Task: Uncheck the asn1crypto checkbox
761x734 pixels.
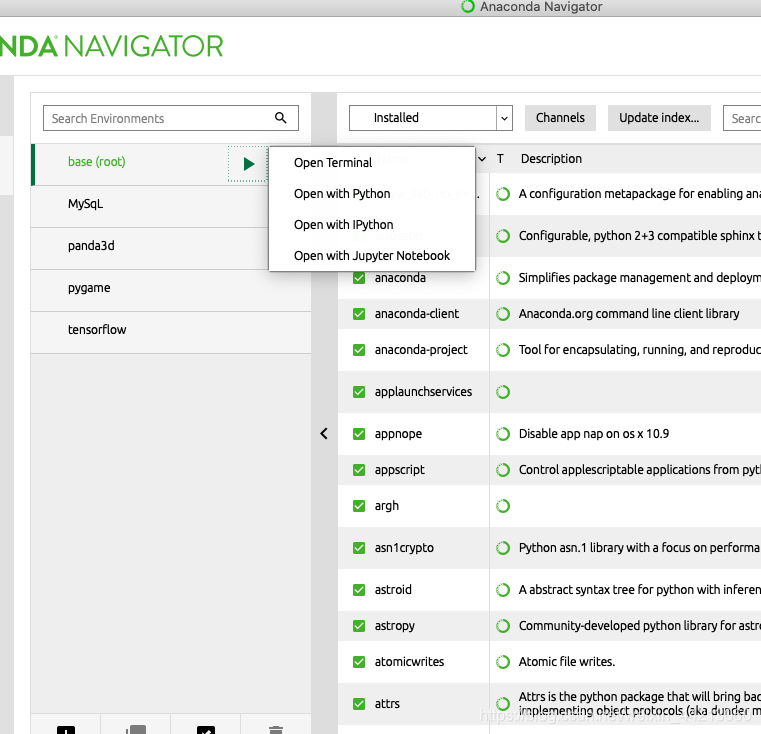Action: pyautogui.click(x=359, y=548)
